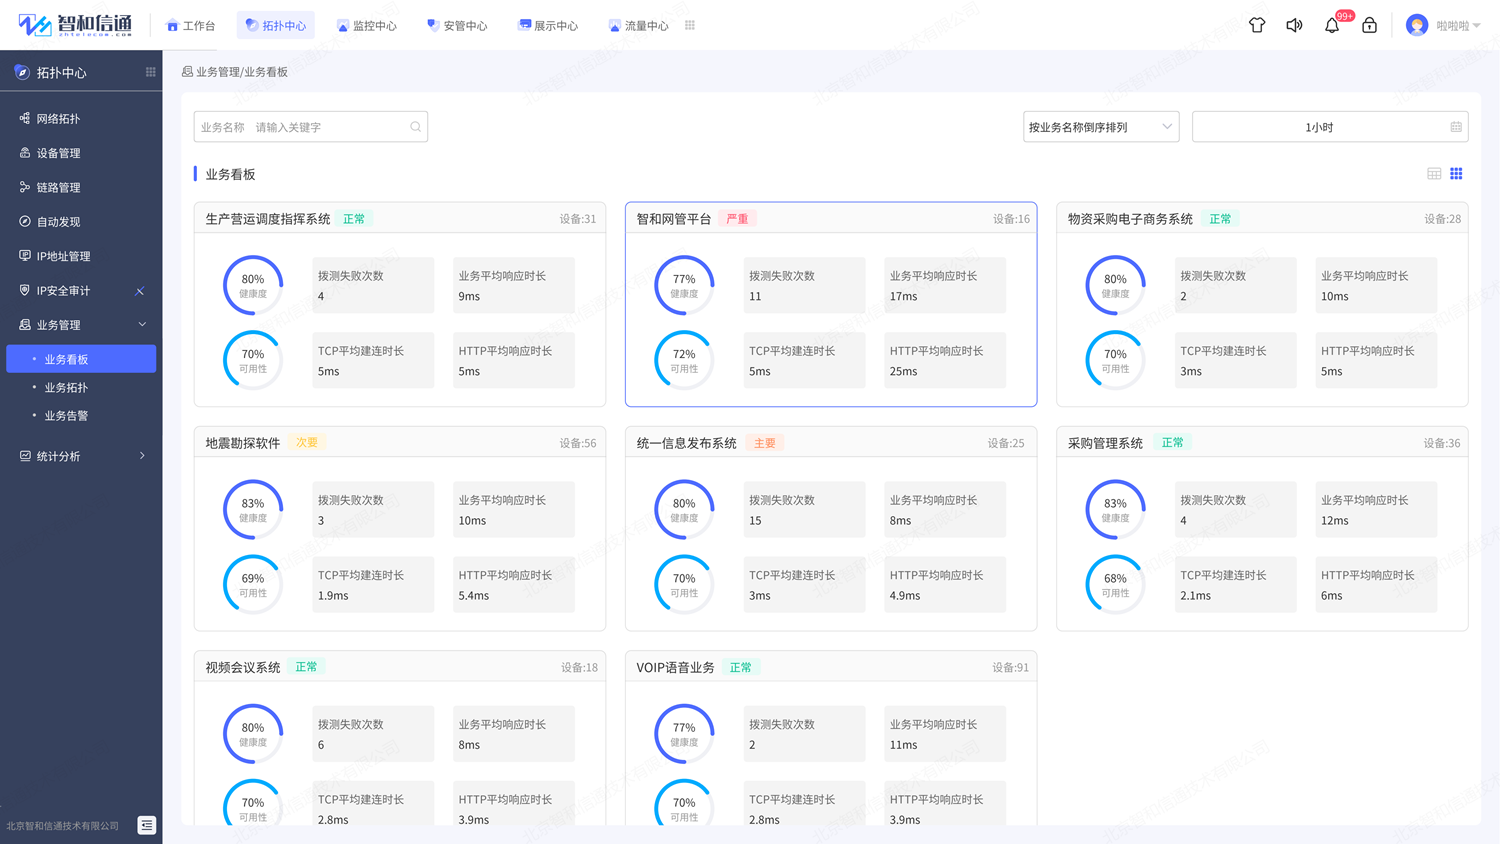Click HTTP平均响应时长 25ms tile
Screen dimensions: 1500x844
(x=944, y=360)
